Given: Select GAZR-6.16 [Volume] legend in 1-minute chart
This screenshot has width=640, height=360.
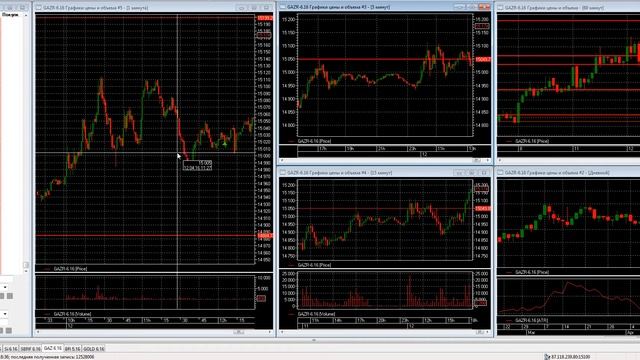Looking at the screenshot, I should point(72,314).
